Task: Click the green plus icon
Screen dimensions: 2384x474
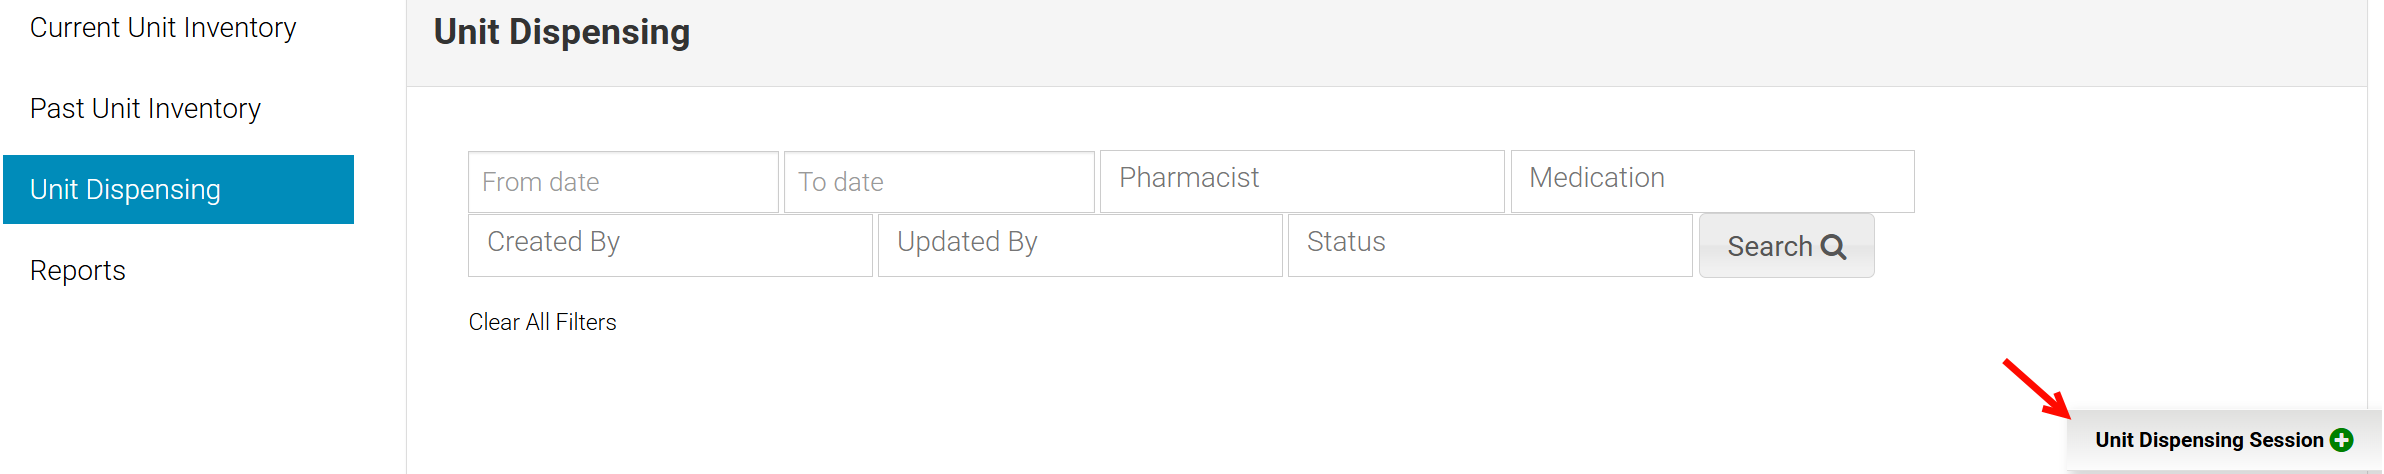Action: [2341, 440]
